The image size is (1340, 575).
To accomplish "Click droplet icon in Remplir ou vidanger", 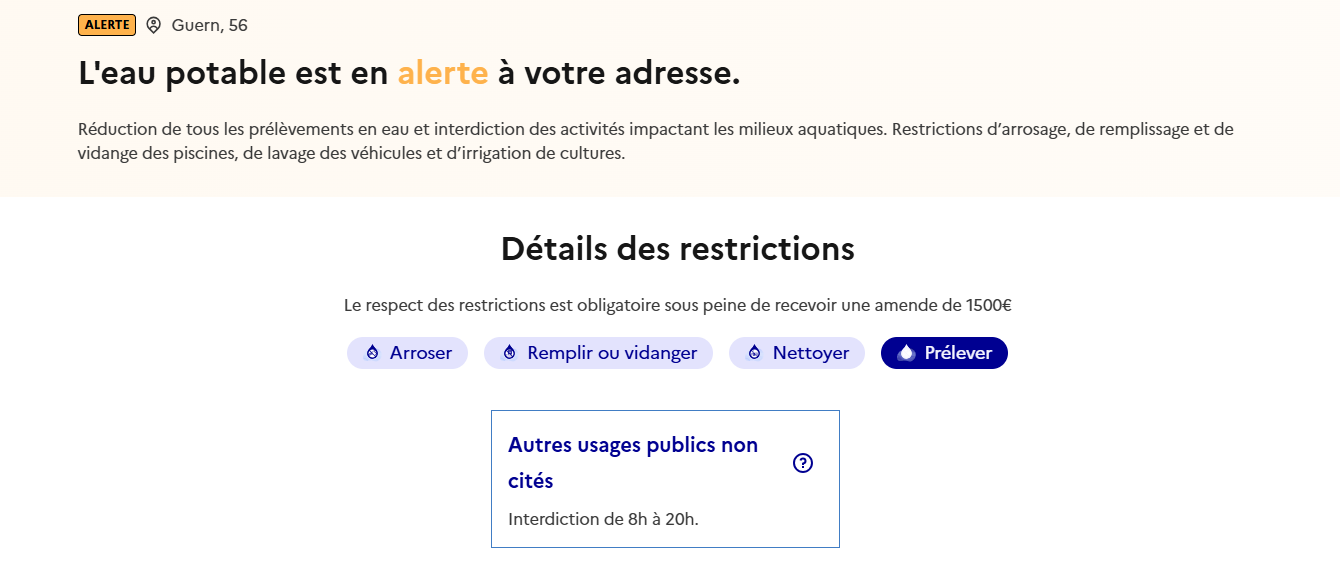I will [x=509, y=353].
